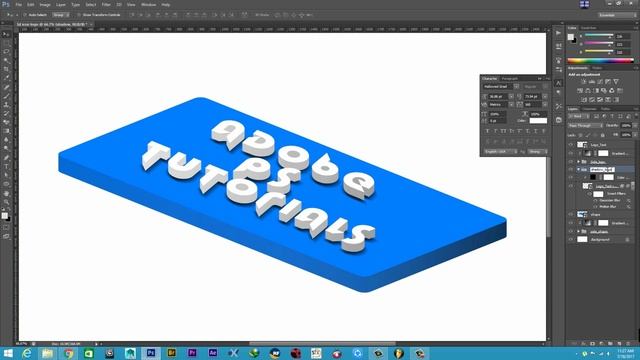Image resolution: width=640 pixels, height=360 pixels.
Task: Open the font family dropdown
Action: coord(516,87)
